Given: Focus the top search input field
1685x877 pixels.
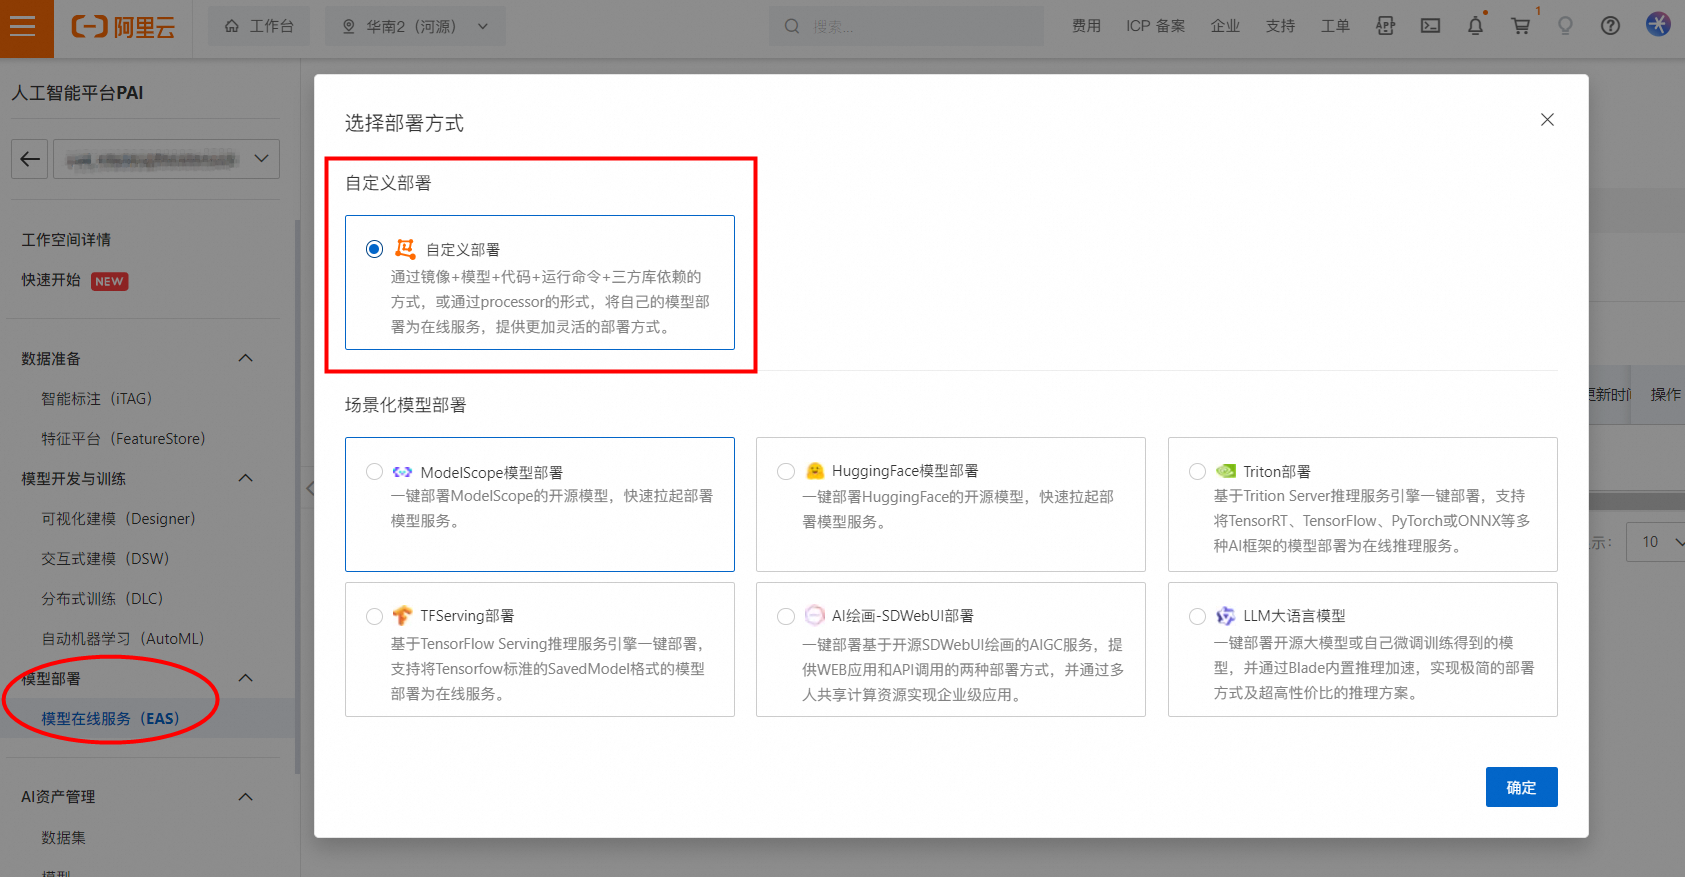Looking at the screenshot, I should click(906, 26).
